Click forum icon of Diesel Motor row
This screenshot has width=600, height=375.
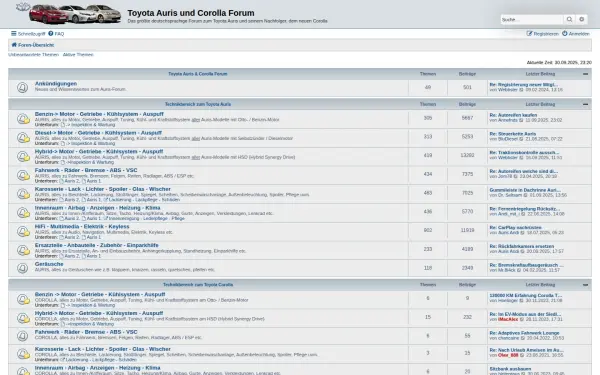pyautogui.click(x=23, y=137)
